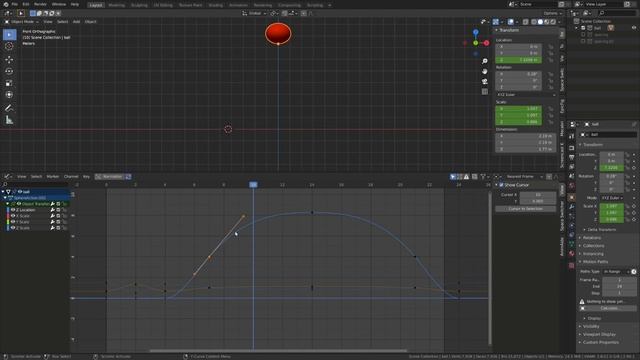Screen dimensions: 640x360
Task: Select the Annotate pencil tool
Action: (x=9, y=108)
